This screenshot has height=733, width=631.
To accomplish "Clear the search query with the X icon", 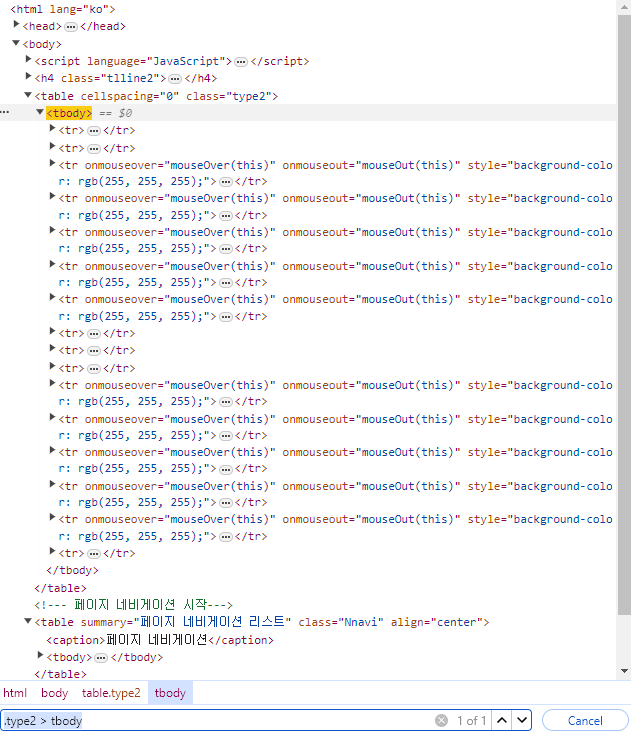I will [441, 720].
